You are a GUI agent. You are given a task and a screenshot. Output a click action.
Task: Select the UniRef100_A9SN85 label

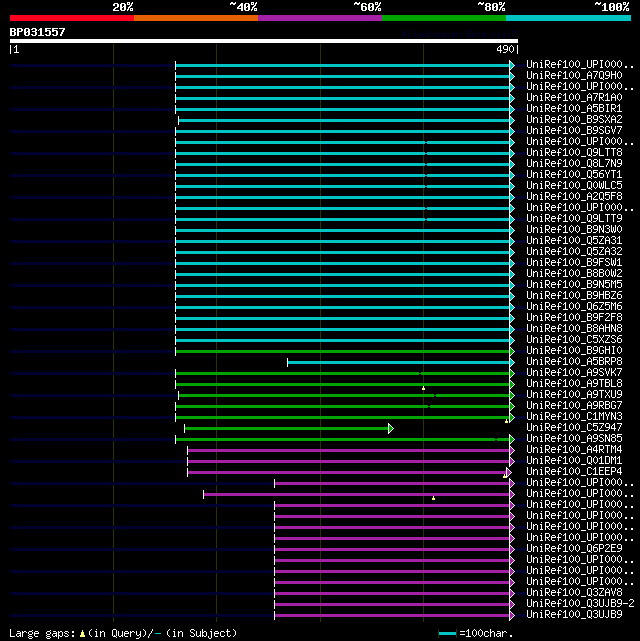click(x=574, y=439)
